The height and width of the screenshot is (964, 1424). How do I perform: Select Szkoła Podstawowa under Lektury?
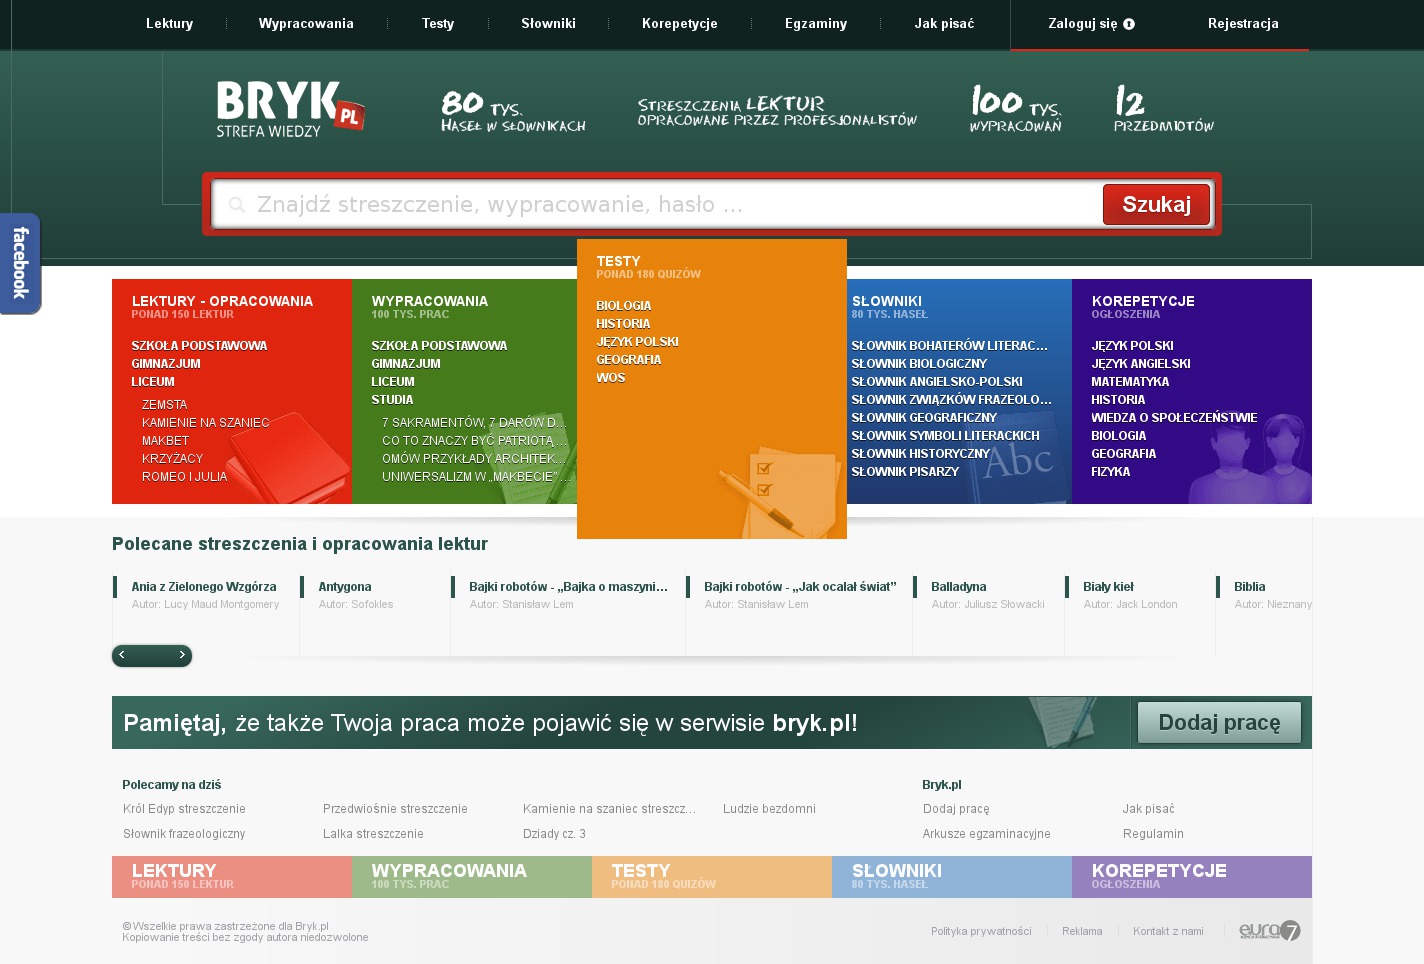[199, 346]
